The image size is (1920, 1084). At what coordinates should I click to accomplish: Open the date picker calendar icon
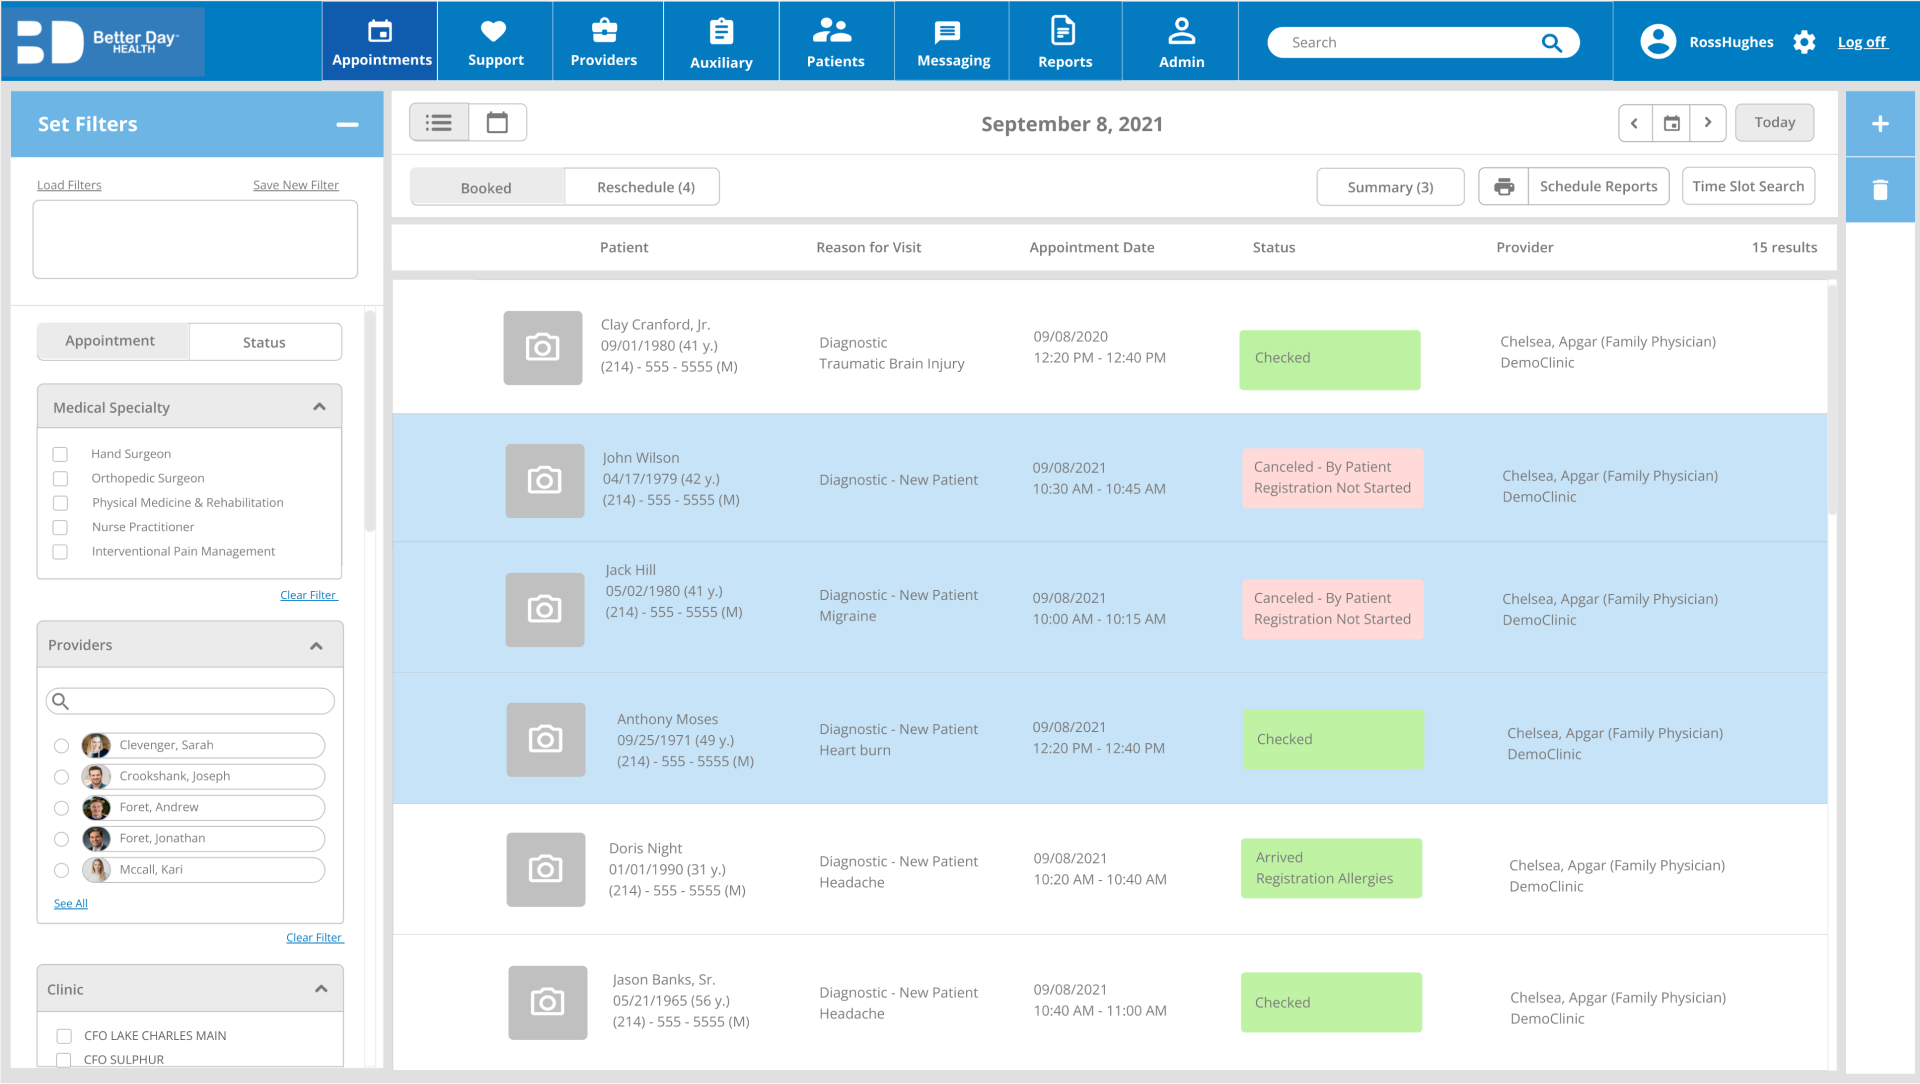(1671, 123)
